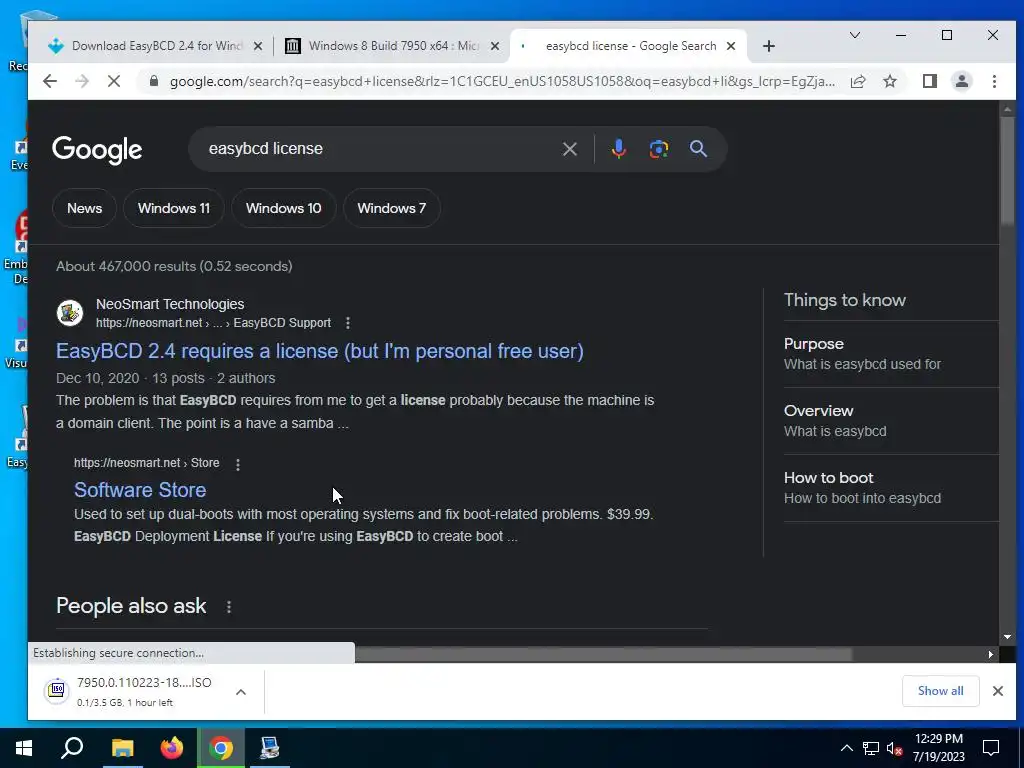Click the neosmart.net EasyBCD Support breadcrumb

pos(213,323)
